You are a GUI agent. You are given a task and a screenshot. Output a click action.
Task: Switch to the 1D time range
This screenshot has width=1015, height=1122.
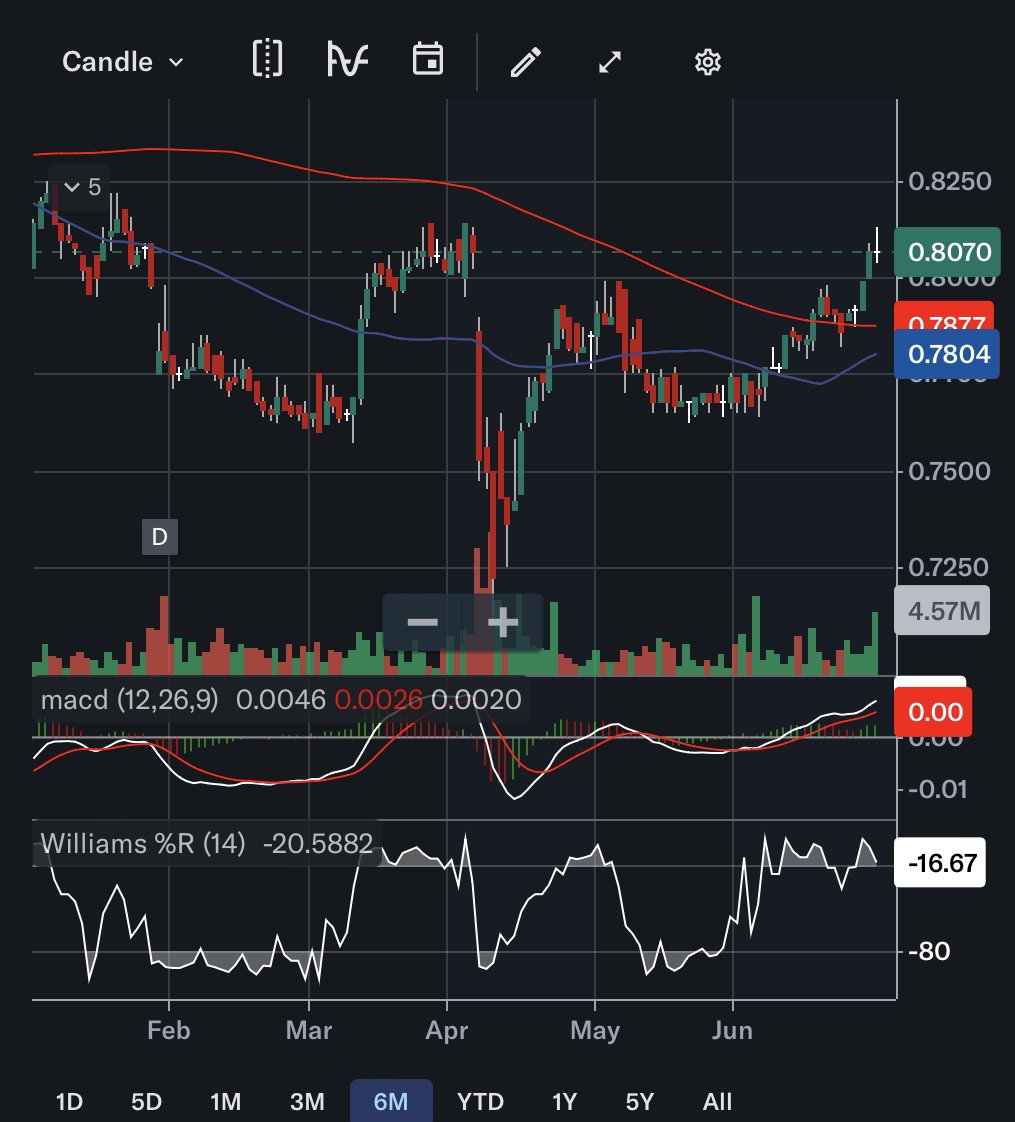(x=69, y=1102)
